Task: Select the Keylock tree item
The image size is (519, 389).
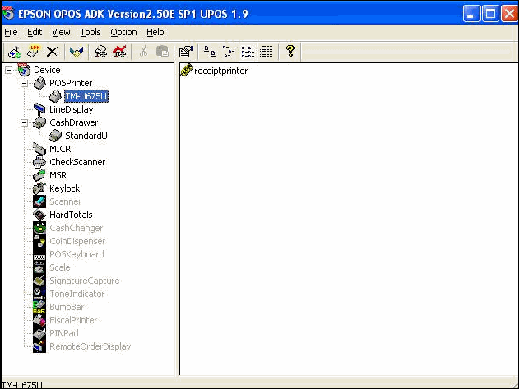Action: (65, 188)
